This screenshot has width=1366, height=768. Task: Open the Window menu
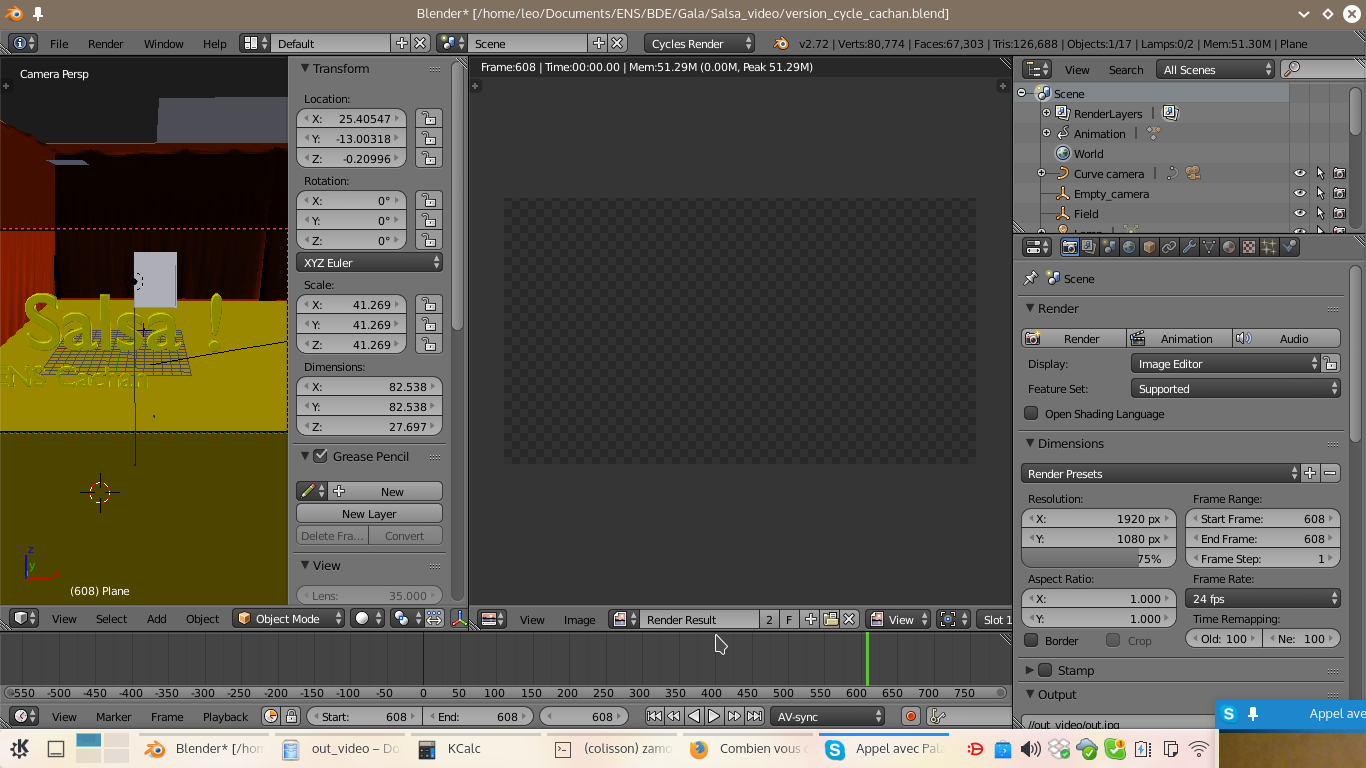(163, 44)
